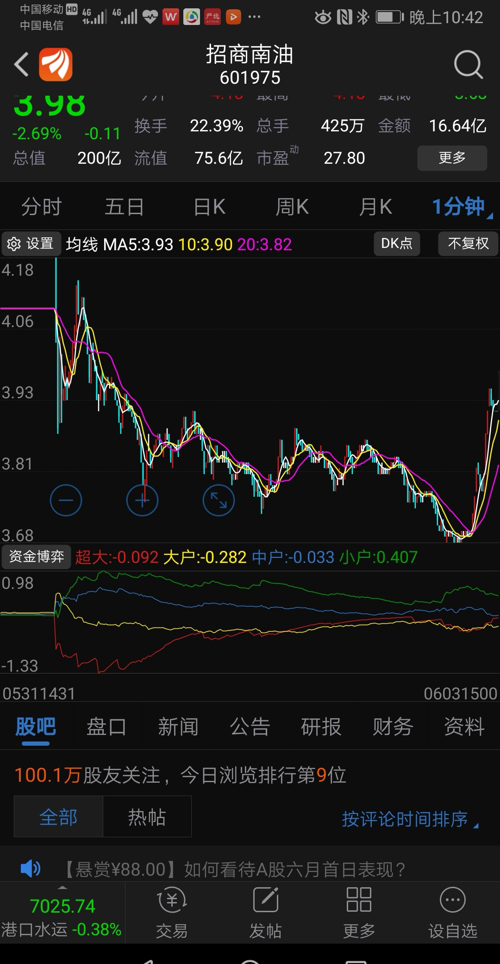This screenshot has height=964, width=500.
Task: Toggle the DK点 indicator
Action: click(x=397, y=243)
